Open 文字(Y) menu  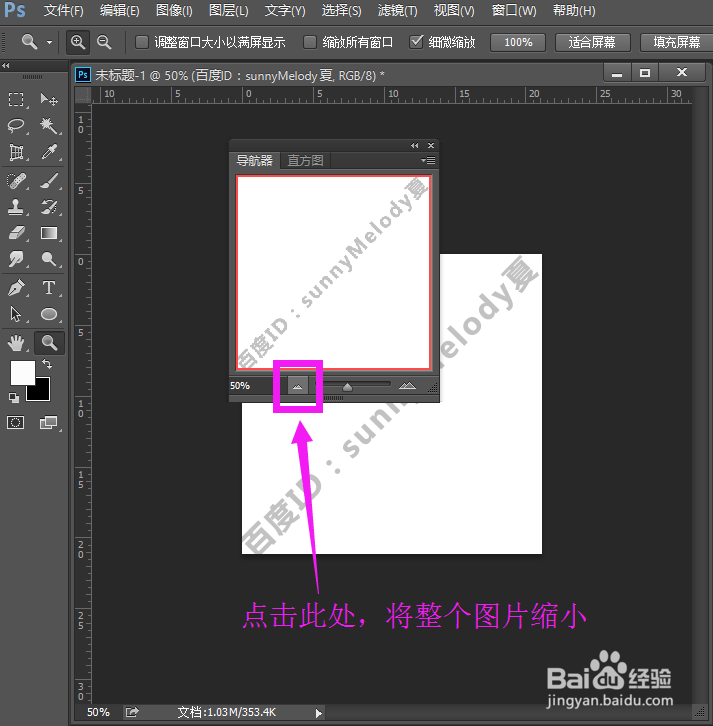(x=285, y=10)
